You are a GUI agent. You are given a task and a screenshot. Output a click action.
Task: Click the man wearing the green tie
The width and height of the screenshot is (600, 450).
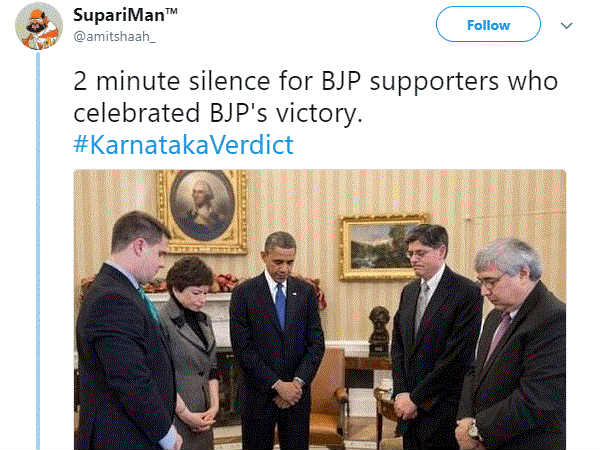pos(127,333)
